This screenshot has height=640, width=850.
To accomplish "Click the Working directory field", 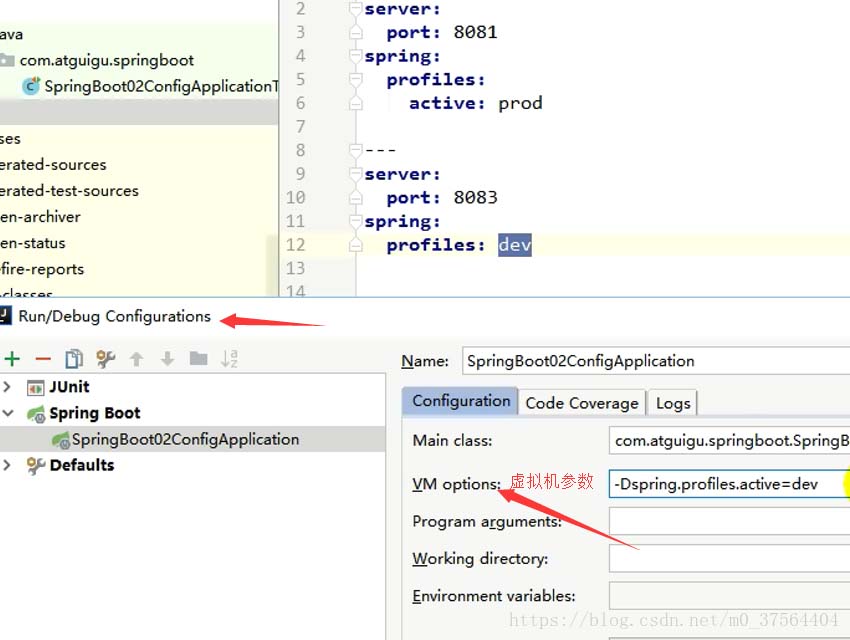I will coord(729,558).
